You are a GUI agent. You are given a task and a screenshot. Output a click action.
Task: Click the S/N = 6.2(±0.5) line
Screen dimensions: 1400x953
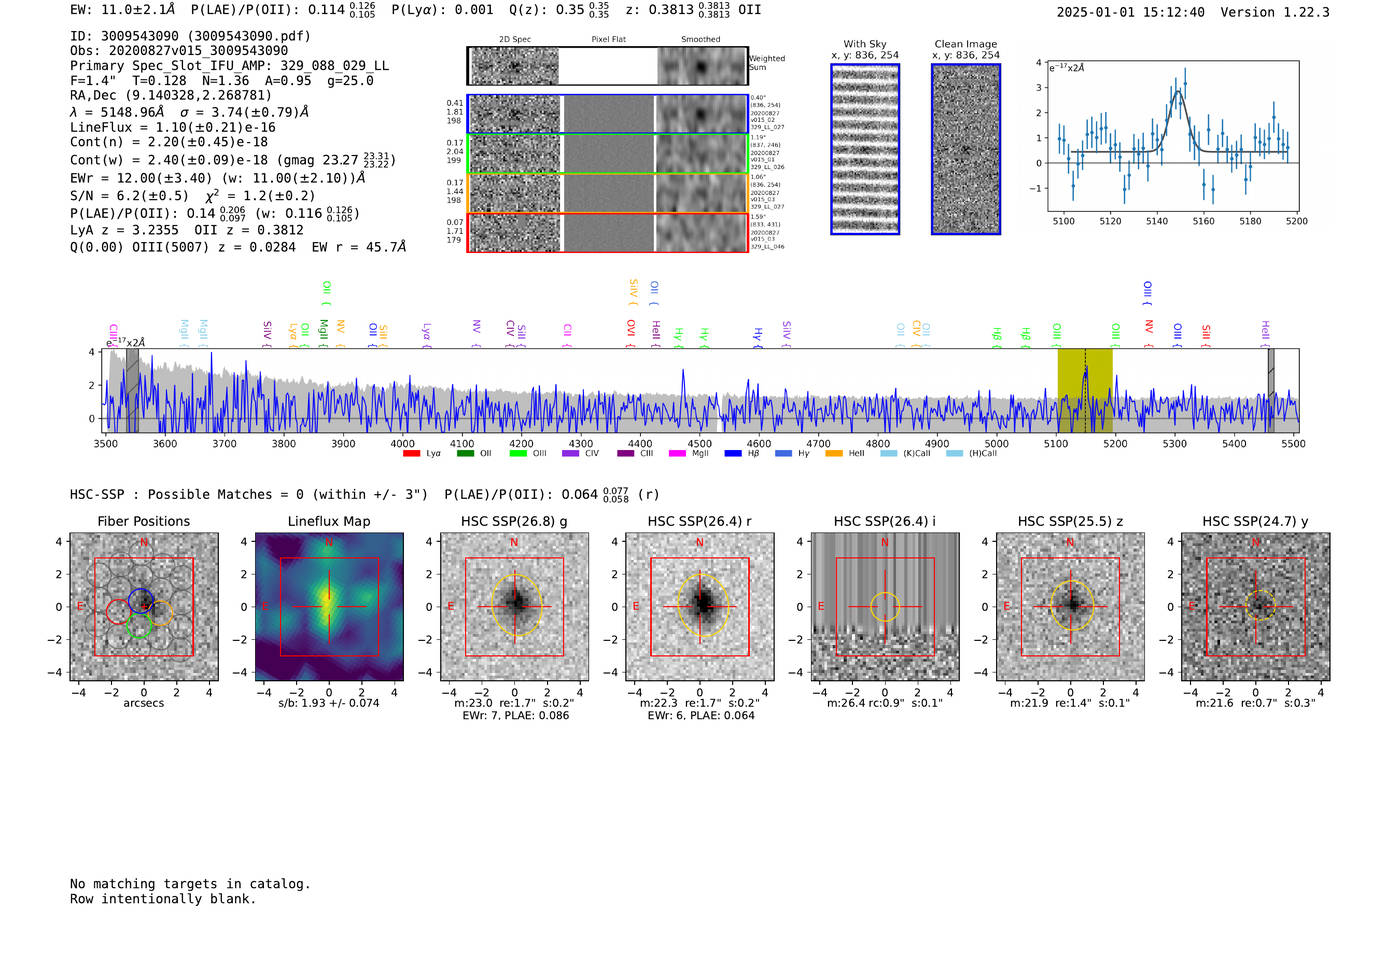(x=193, y=196)
